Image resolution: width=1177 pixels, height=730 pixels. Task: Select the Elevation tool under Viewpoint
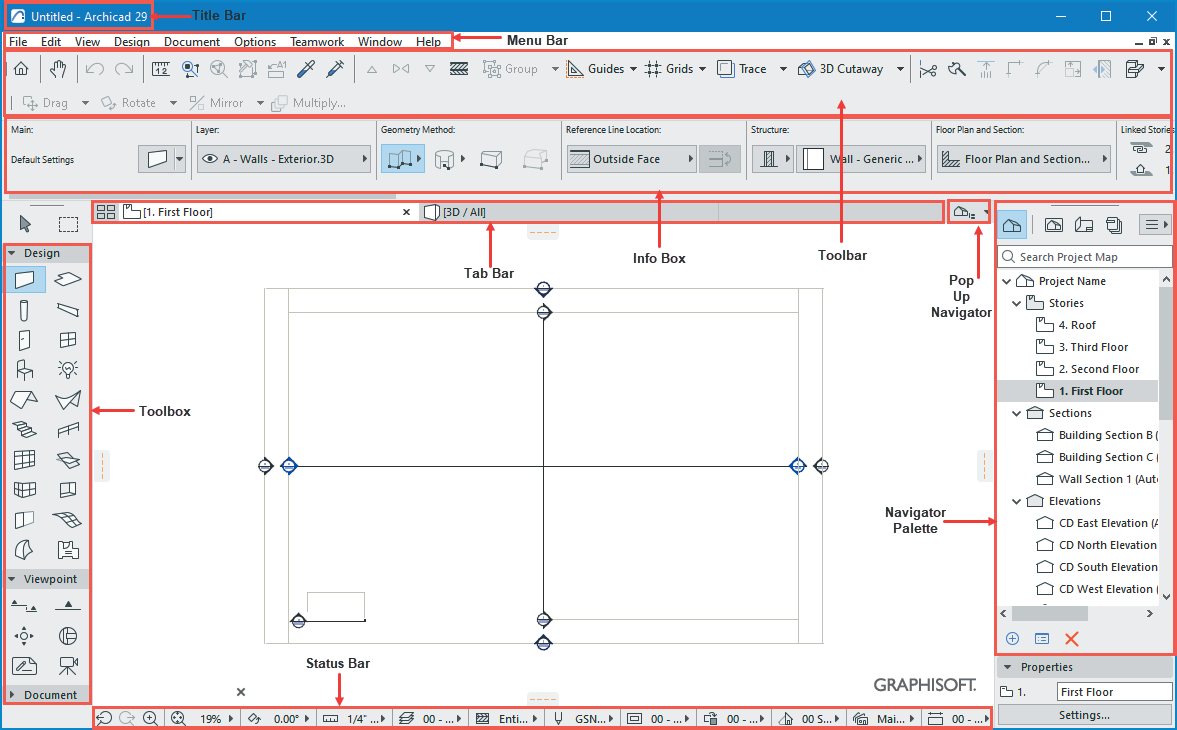click(x=68, y=605)
